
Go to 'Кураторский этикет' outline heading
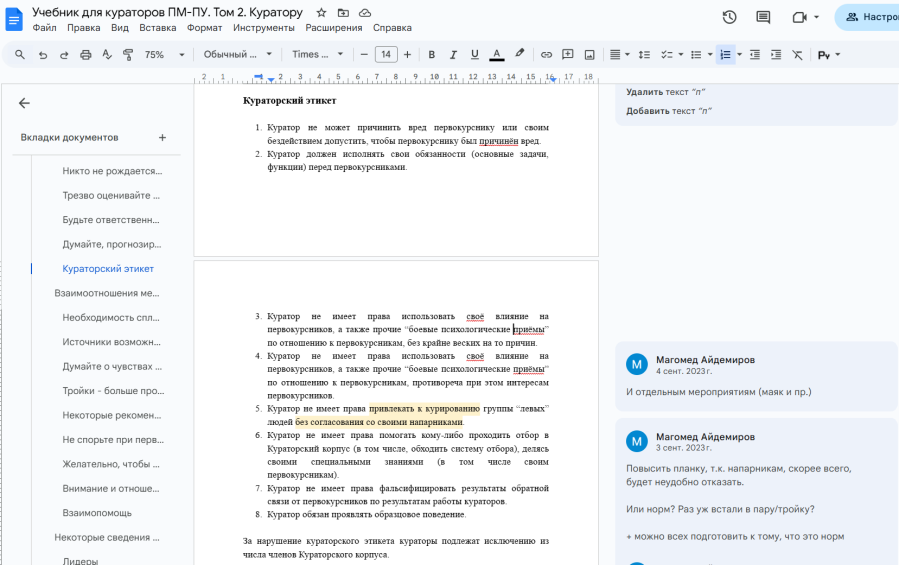coord(108,268)
